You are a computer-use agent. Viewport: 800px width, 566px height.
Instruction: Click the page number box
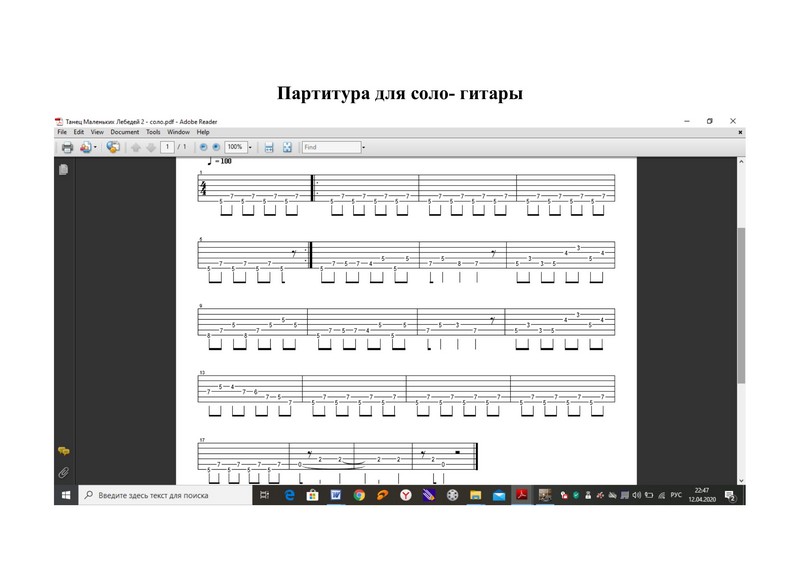(168, 147)
